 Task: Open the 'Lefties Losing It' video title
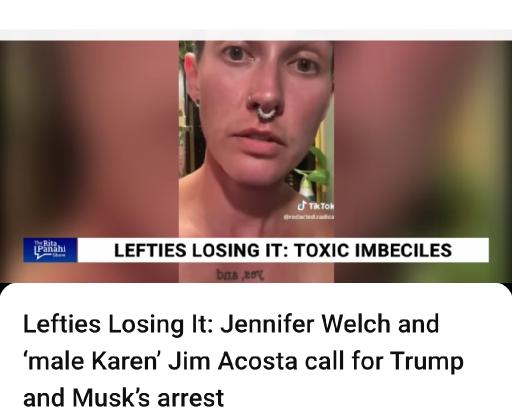pos(243,361)
